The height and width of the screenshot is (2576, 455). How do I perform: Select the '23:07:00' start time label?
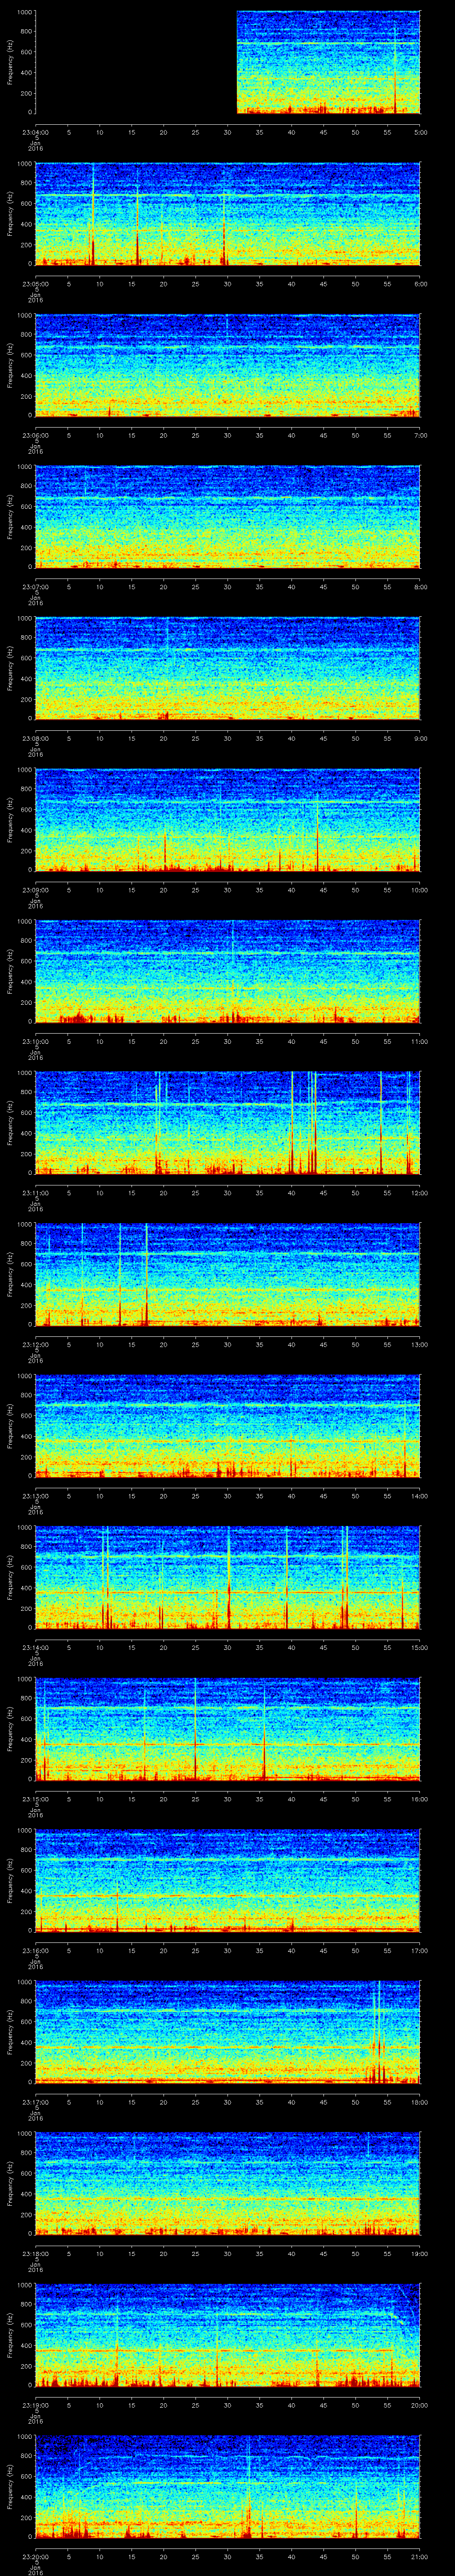(x=36, y=587)
